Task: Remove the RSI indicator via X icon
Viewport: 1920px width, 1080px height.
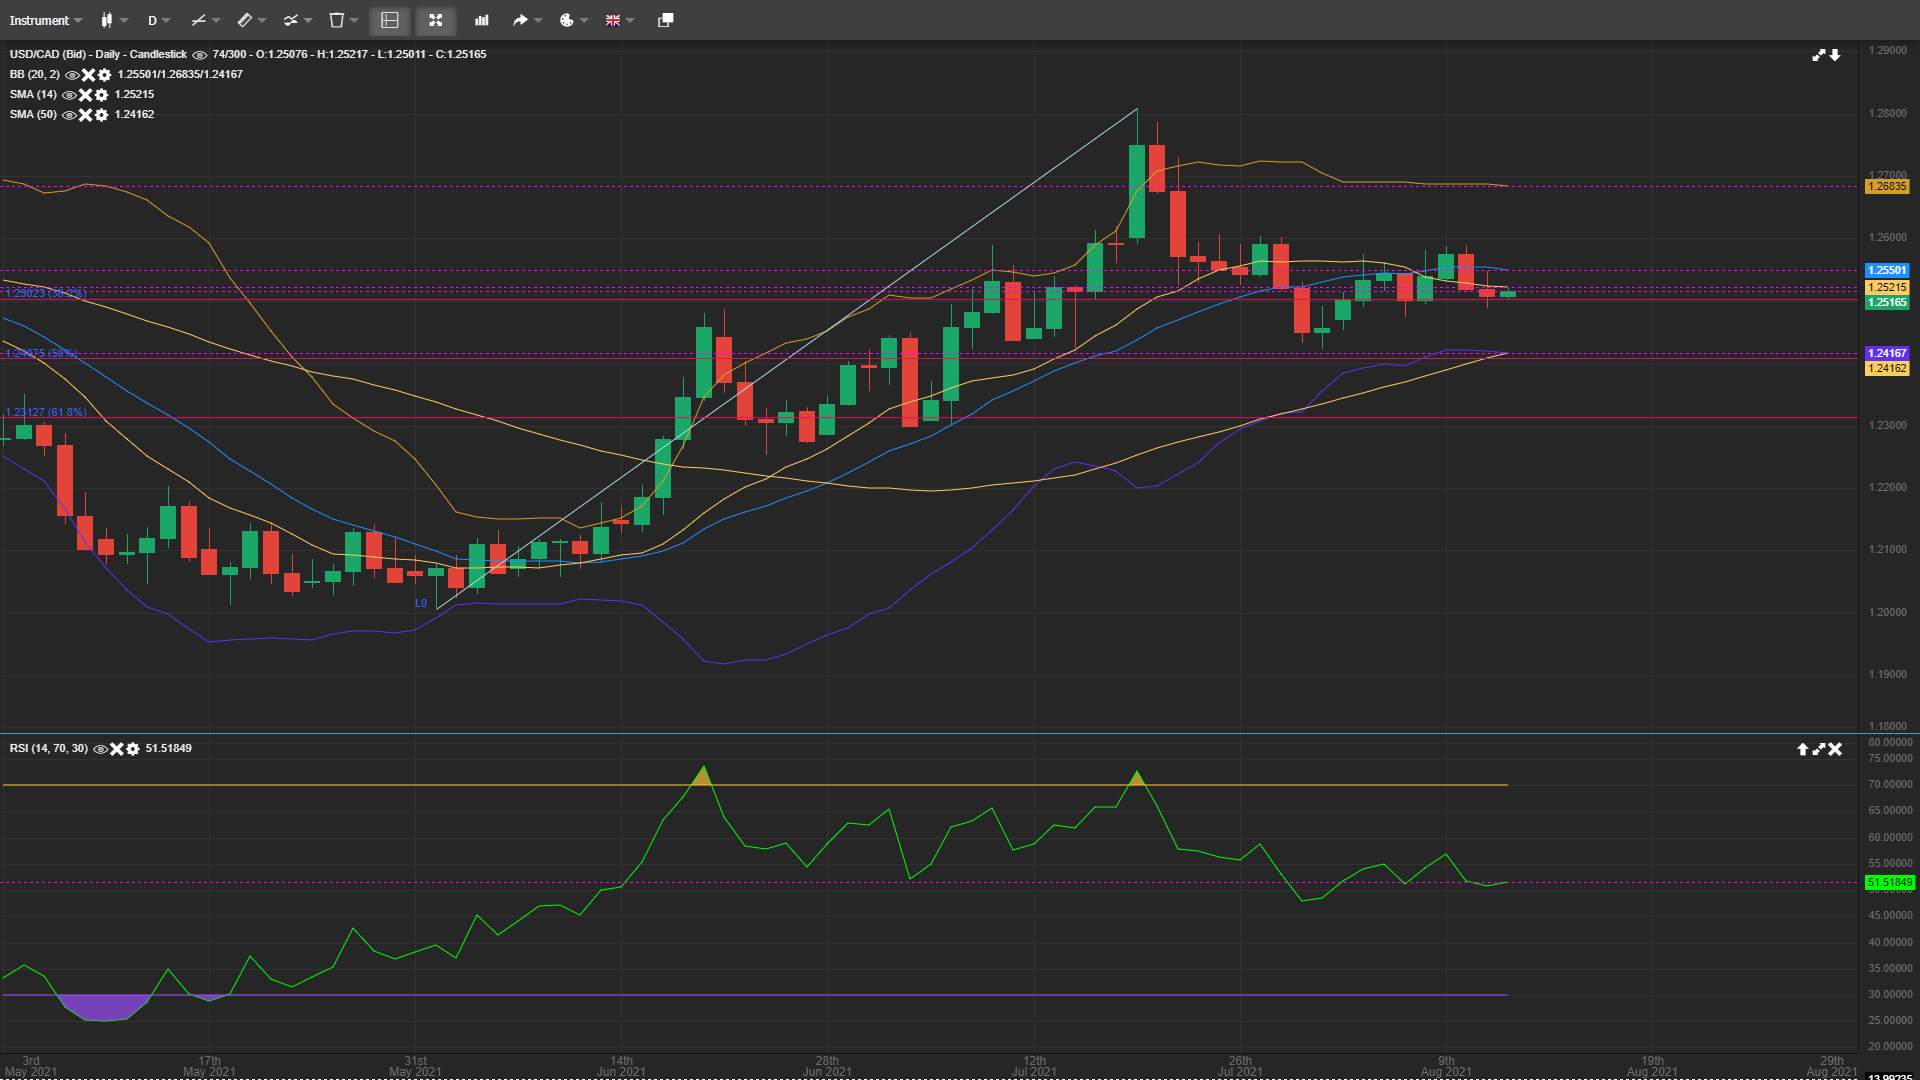Action: click(117, 749)
